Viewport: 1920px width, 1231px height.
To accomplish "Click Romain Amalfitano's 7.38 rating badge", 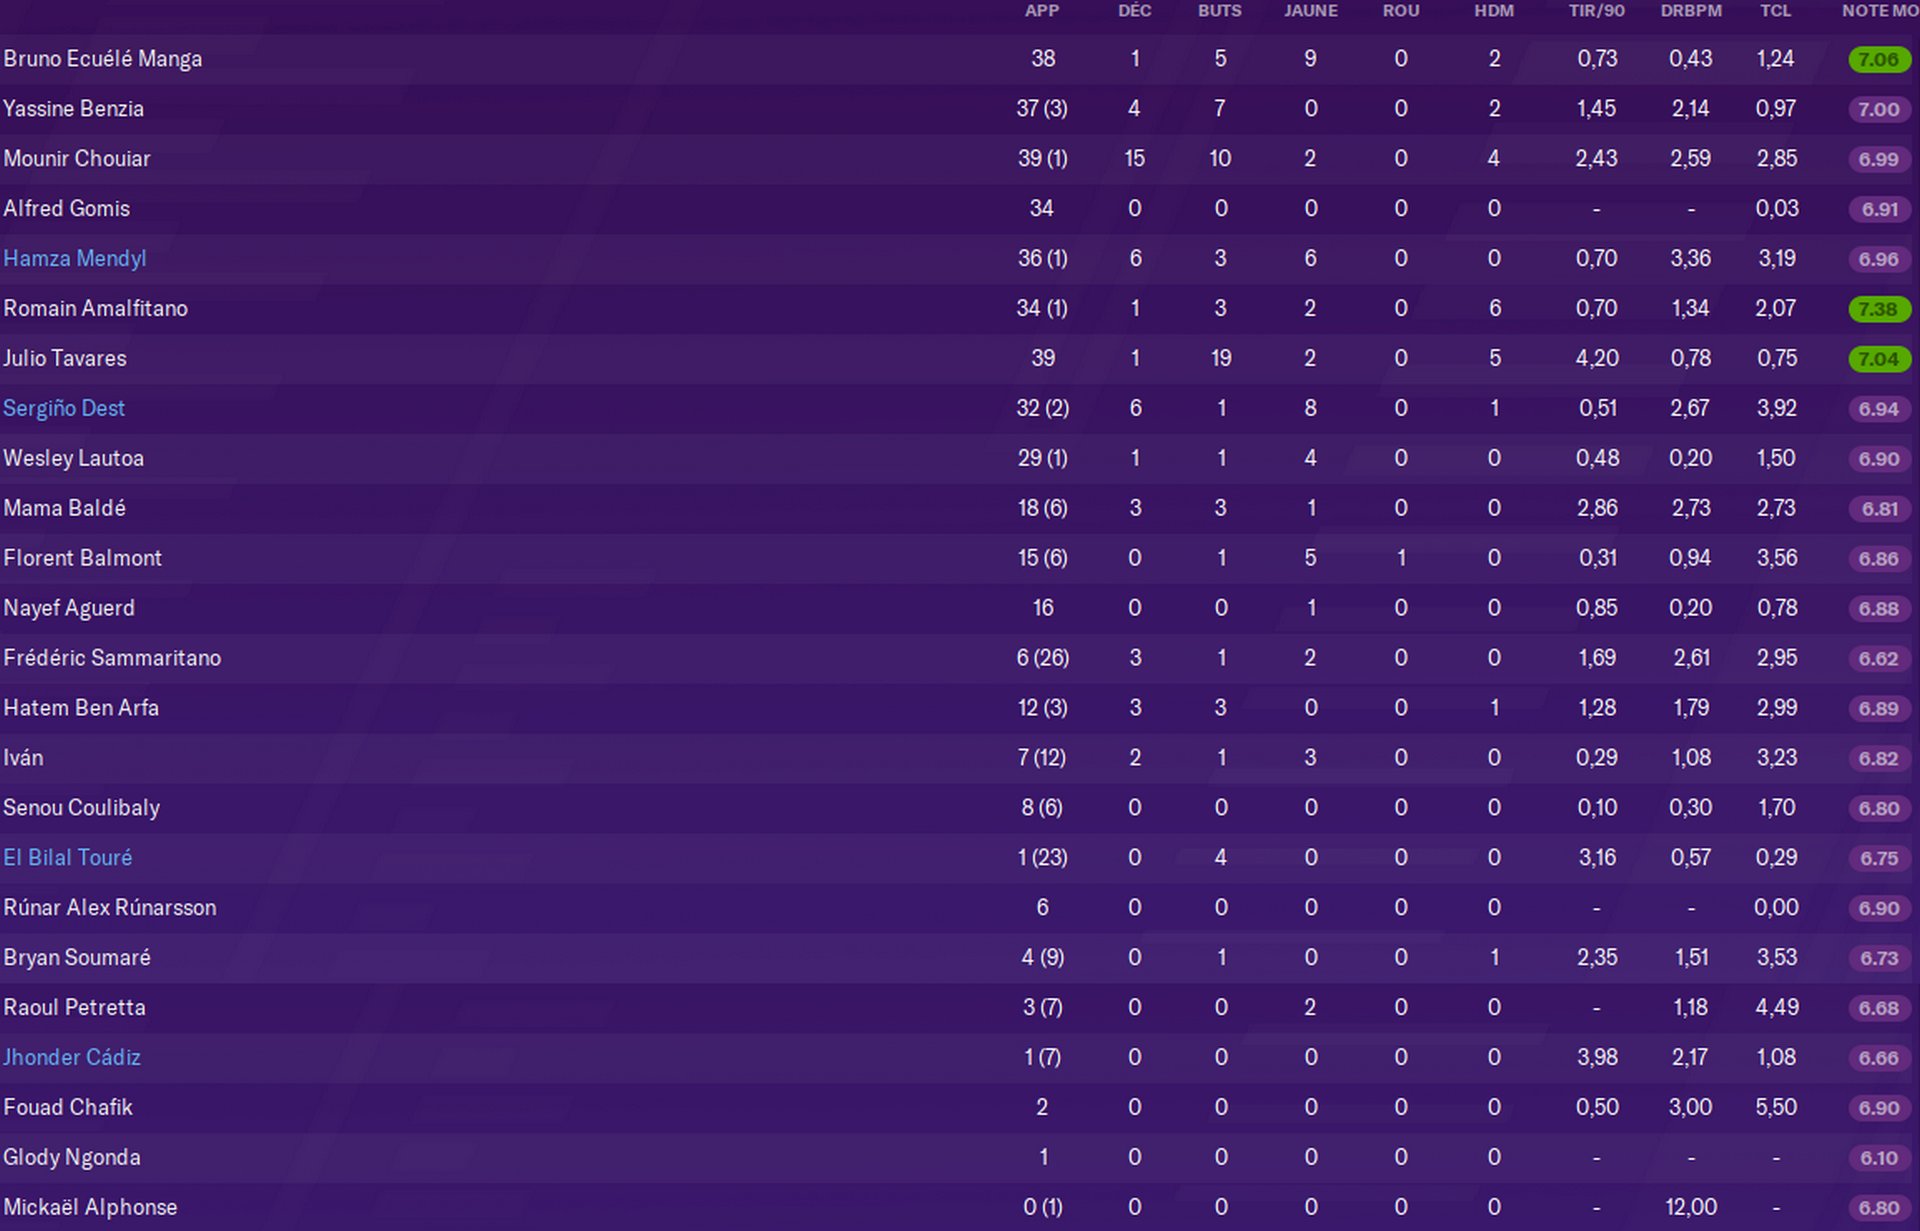I will pyautogui.click(x=1879, y=309).
